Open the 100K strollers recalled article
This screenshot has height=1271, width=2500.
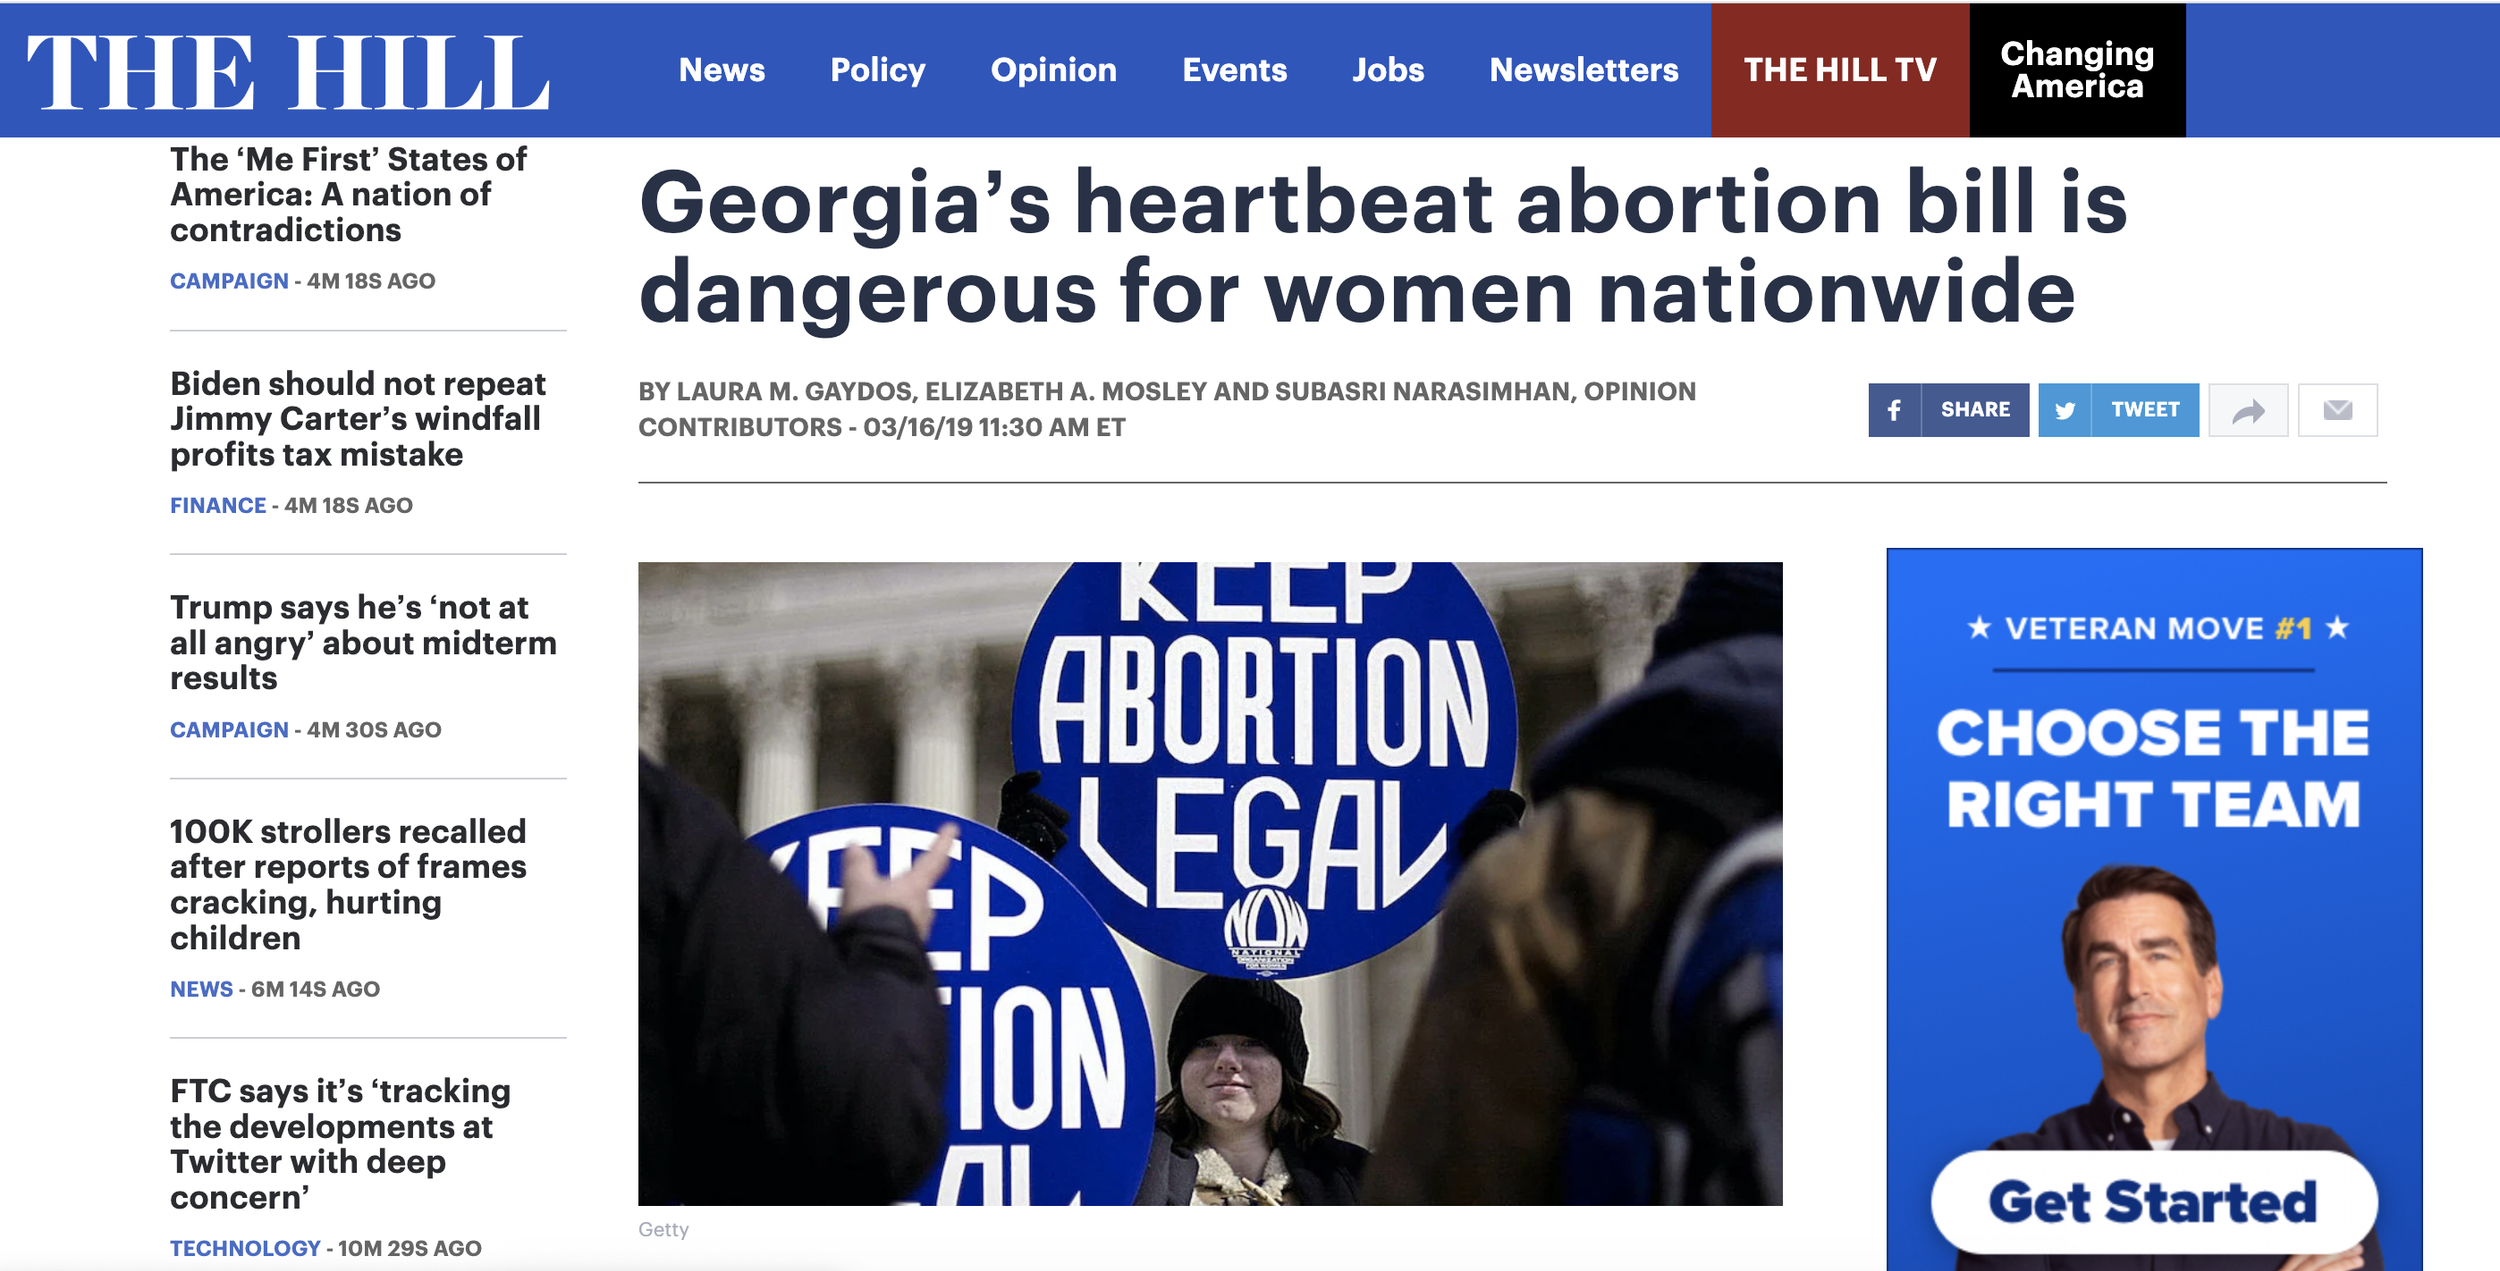coord(348,884)
